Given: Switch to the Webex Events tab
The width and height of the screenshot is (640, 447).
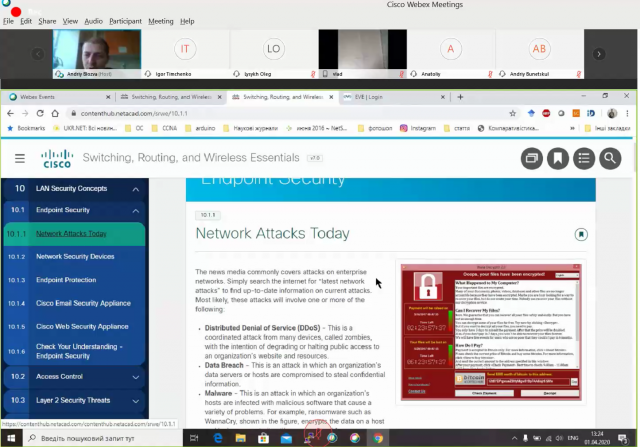Looking at the screenshot, I should 57,97.
